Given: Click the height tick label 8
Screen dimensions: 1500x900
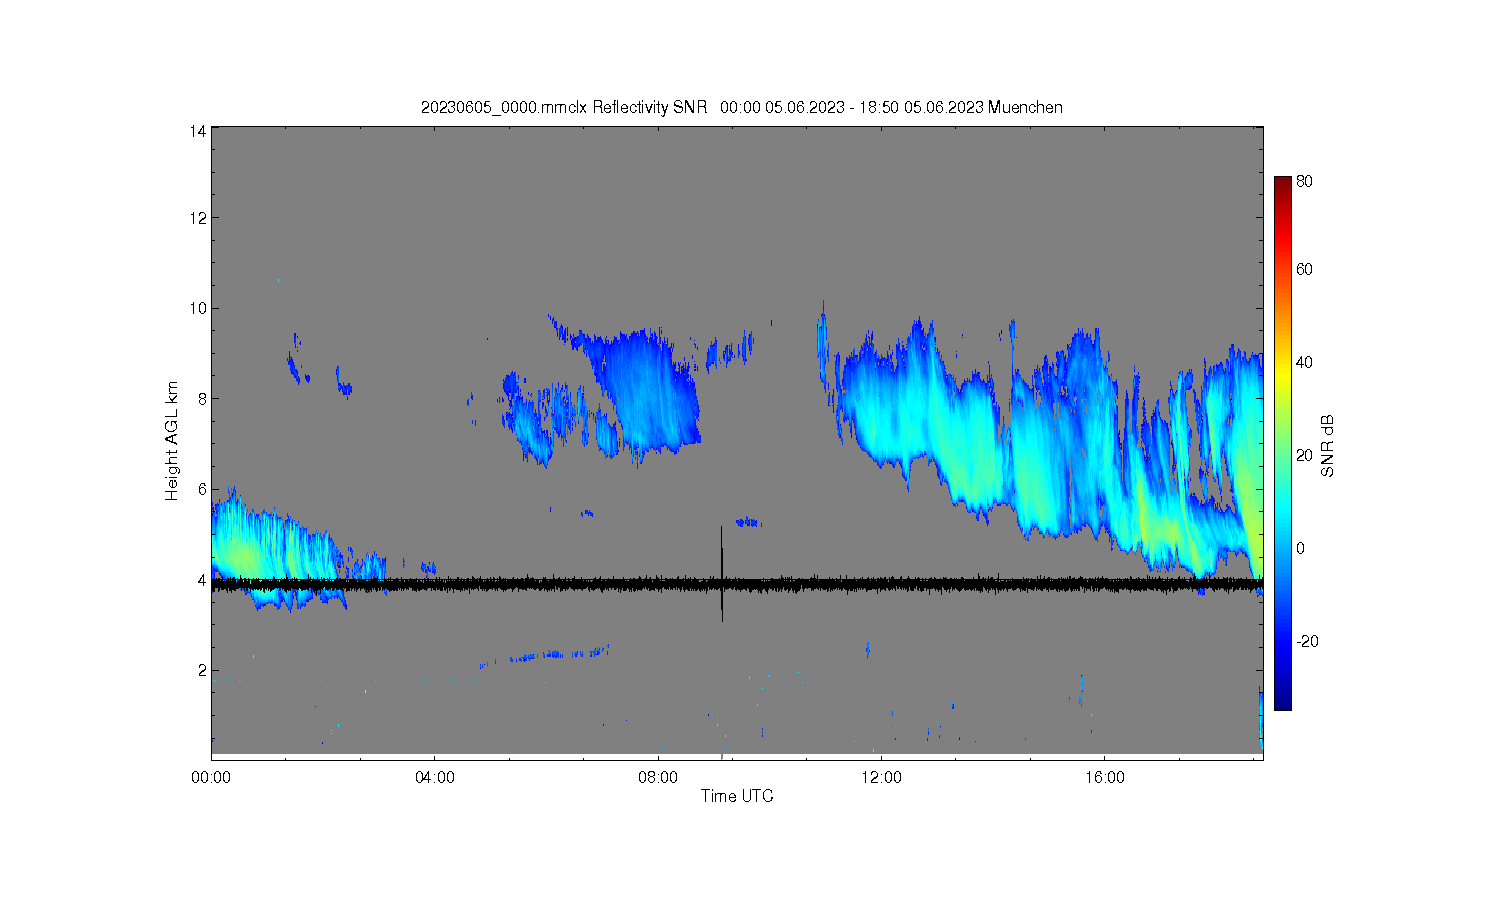Looking at the screenshot, I should point(202,399).
